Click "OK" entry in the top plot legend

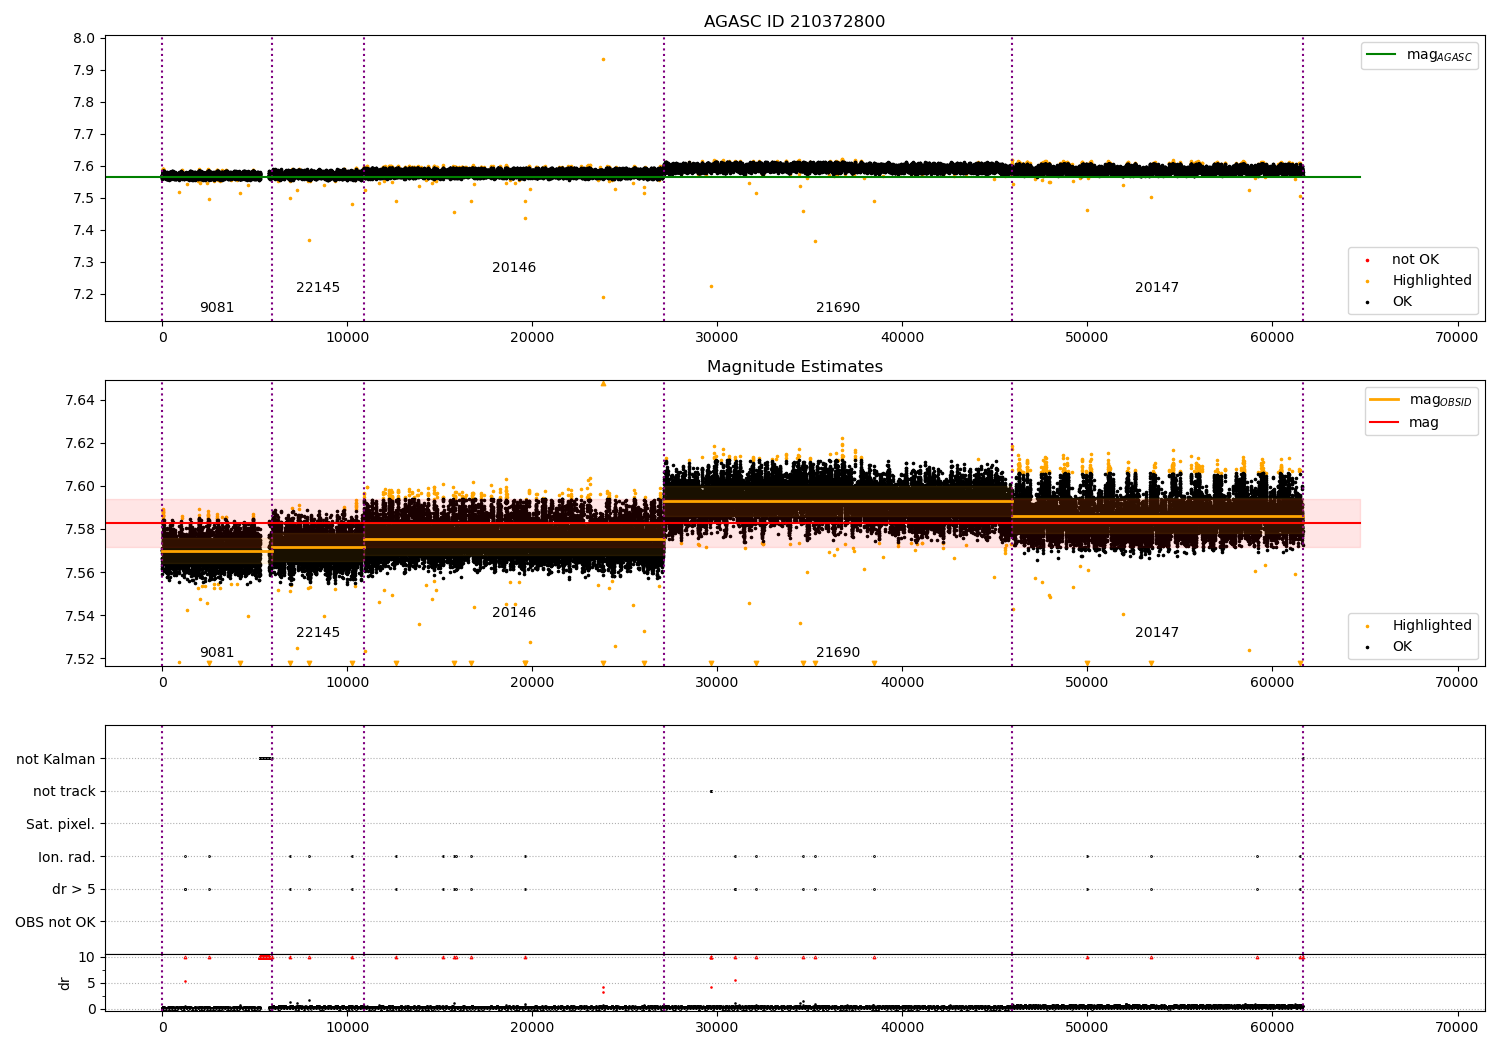pyautogui.click(x=1402, y=302)
